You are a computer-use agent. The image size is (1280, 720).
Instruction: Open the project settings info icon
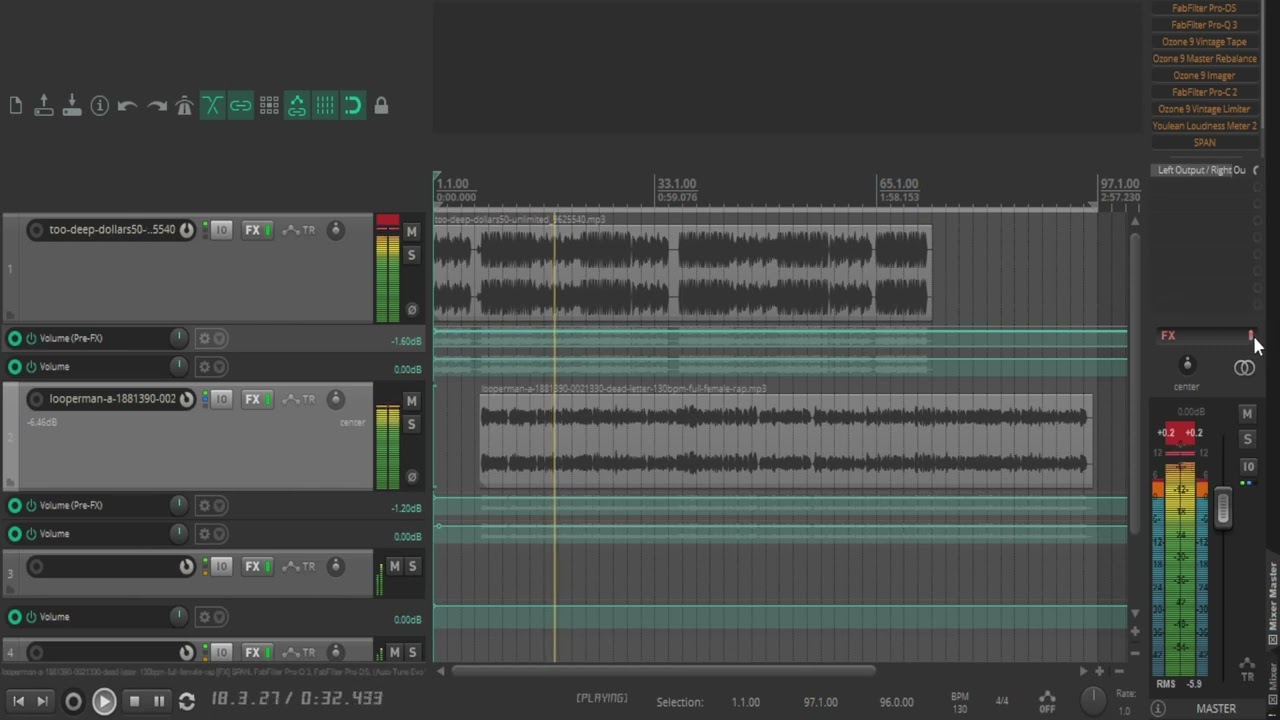(100, 105)
